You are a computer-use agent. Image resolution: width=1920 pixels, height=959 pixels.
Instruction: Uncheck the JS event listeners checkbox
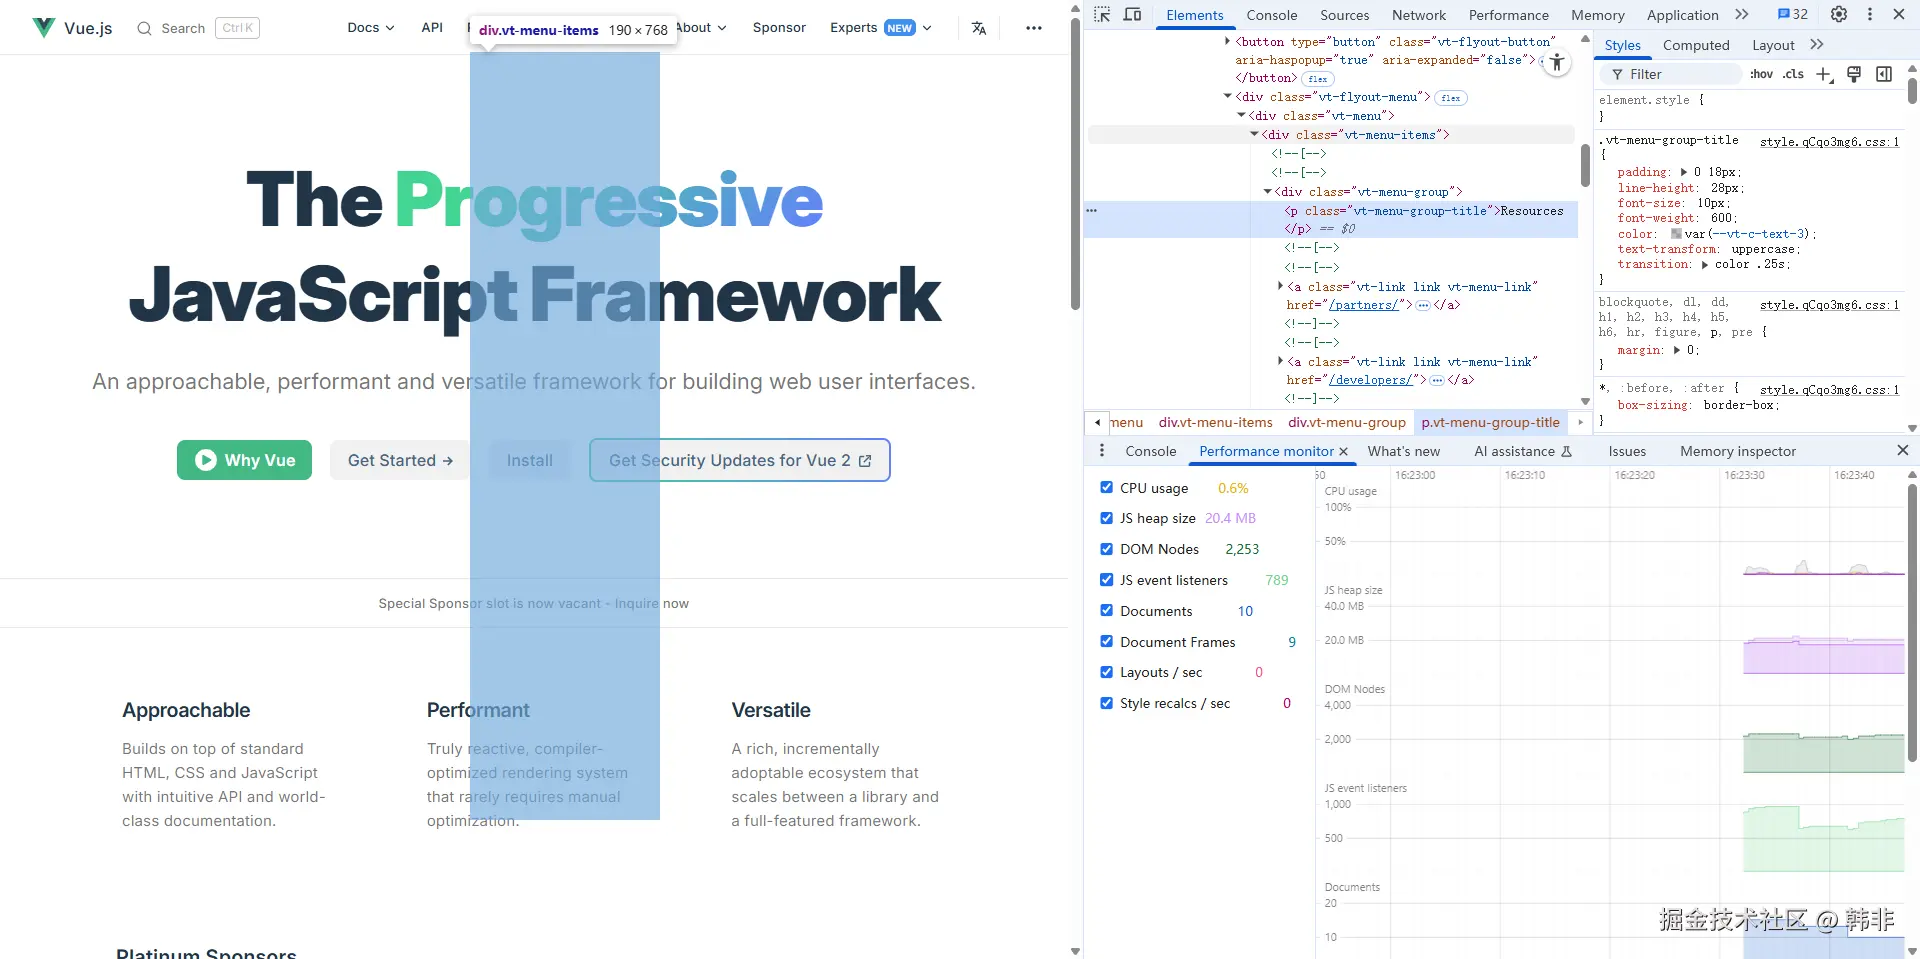point(1106,580)
